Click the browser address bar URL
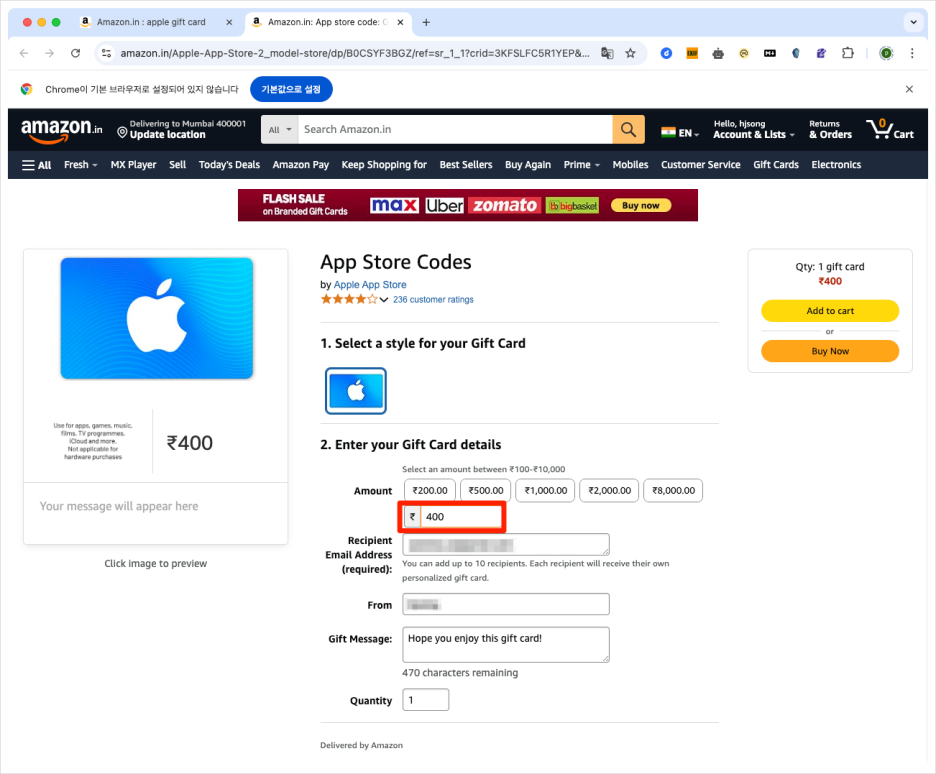Screen dimensions: 936x774 355,53
